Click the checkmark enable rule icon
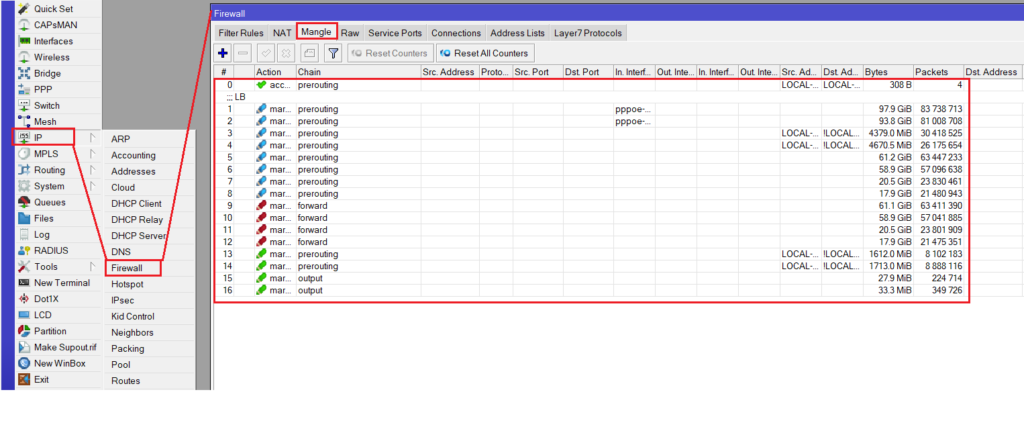 pos(267,53)
